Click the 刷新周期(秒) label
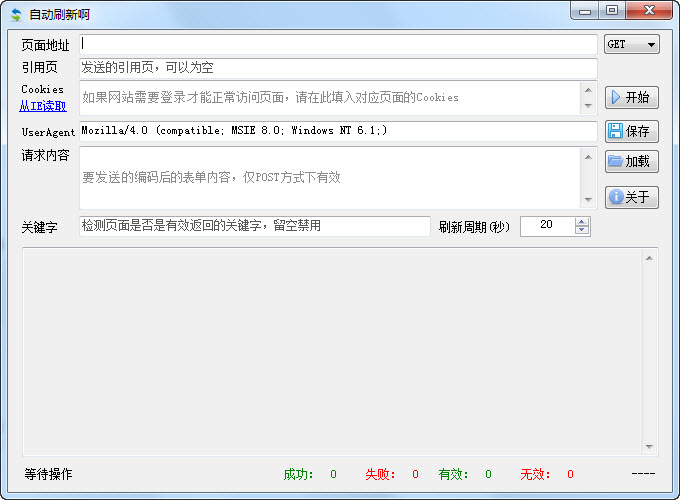Screen dimensions: 680x500 tap(474, 227)
